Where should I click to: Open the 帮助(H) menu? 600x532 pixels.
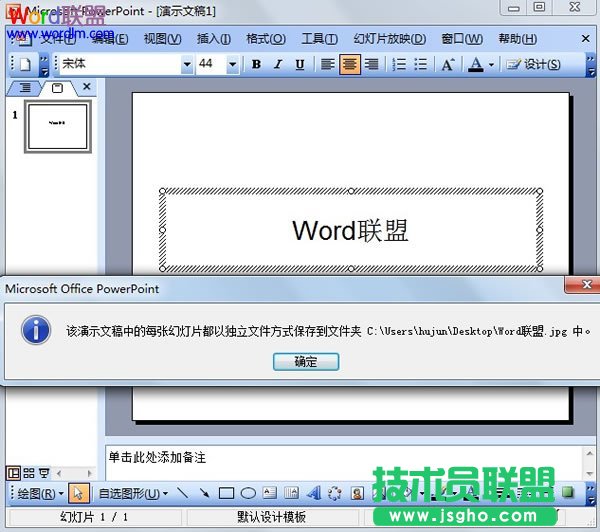(517, 39)
